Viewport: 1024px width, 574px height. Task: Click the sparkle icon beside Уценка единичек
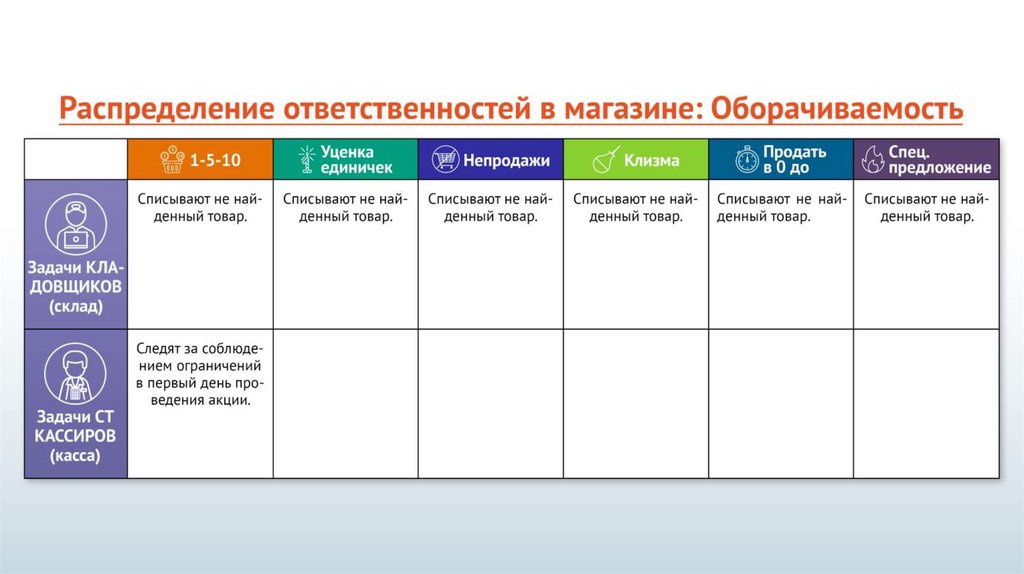click(307, 159)
